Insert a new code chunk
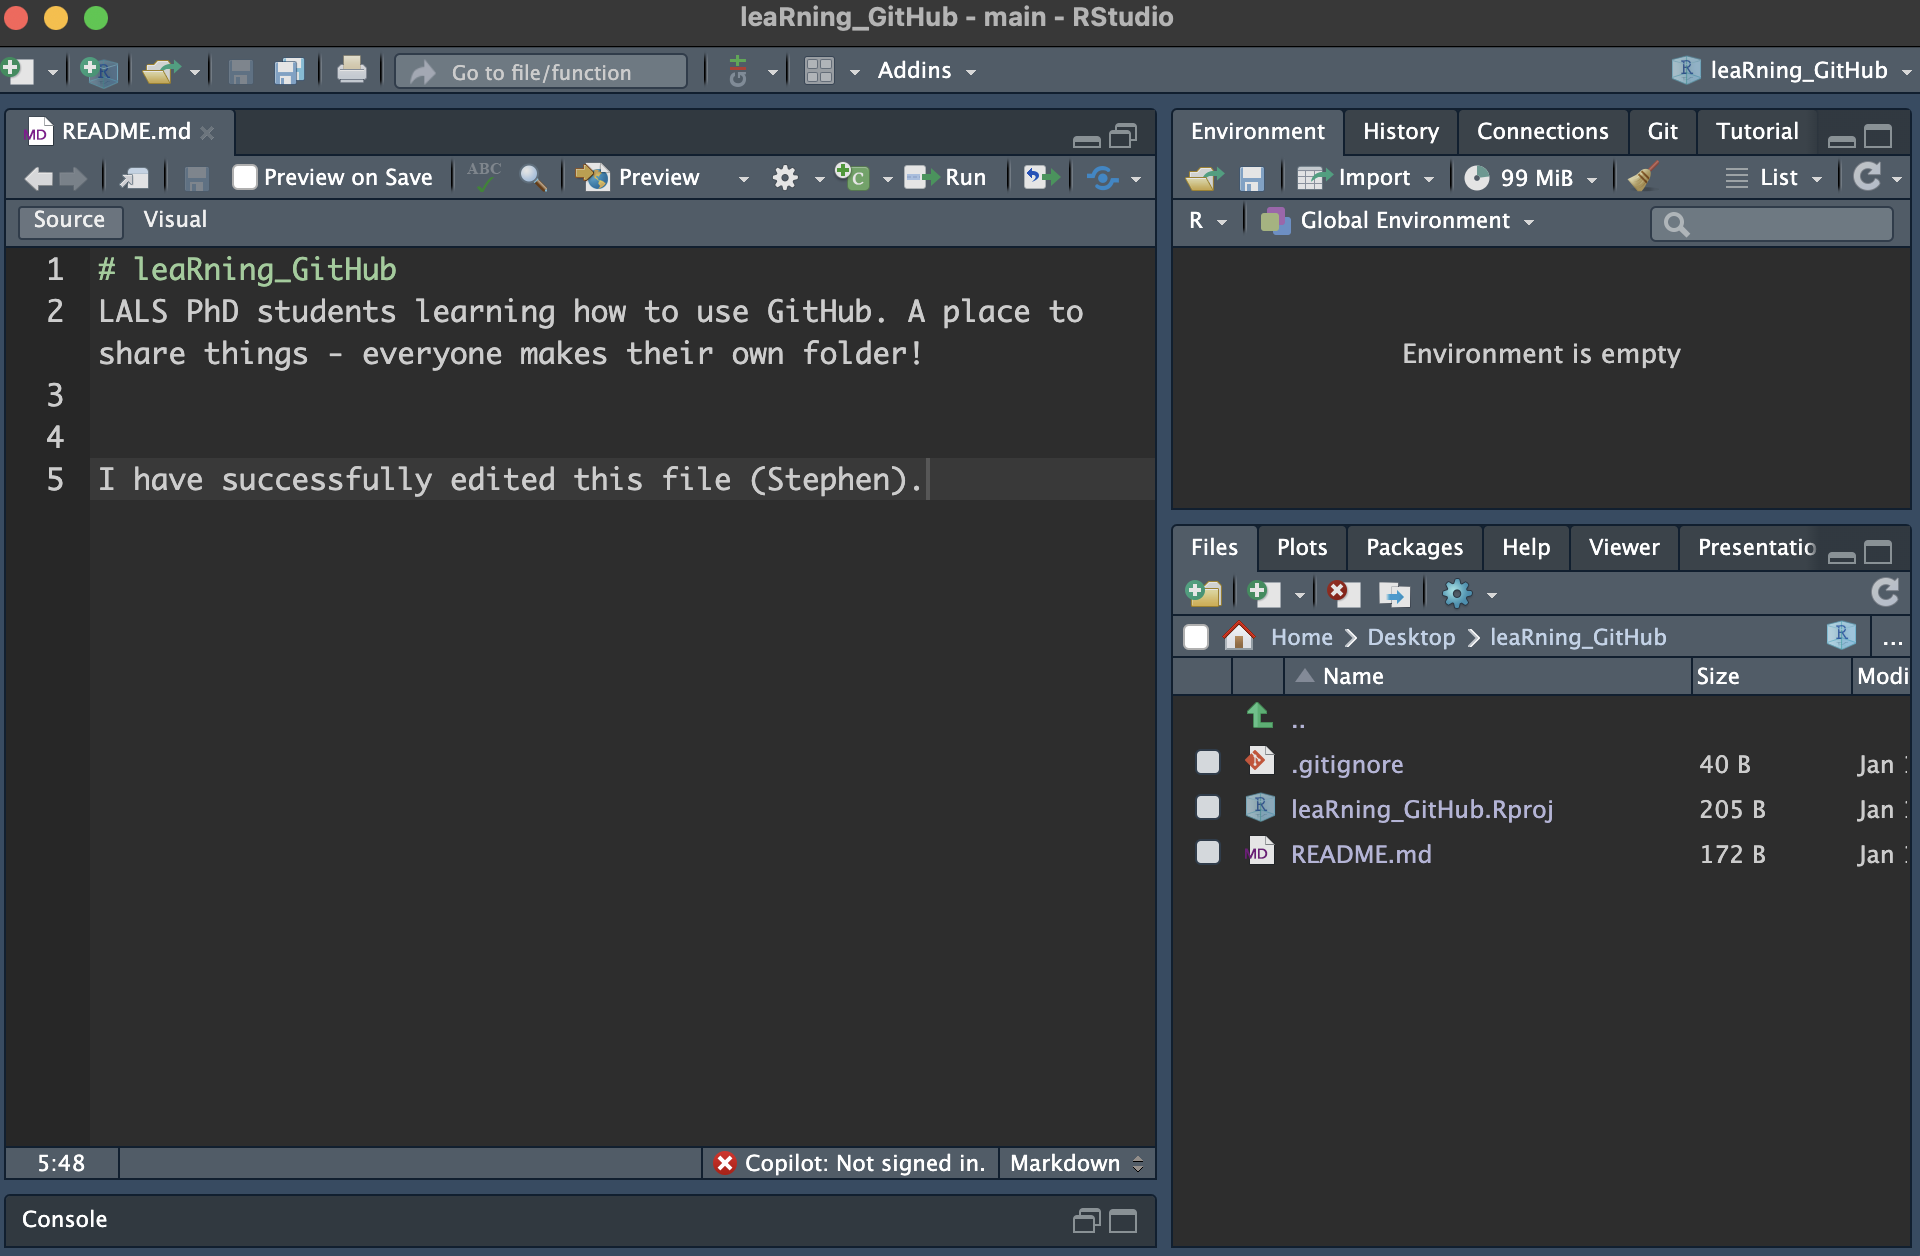Screen dimensions: 1920x1256 pos(852,177)
